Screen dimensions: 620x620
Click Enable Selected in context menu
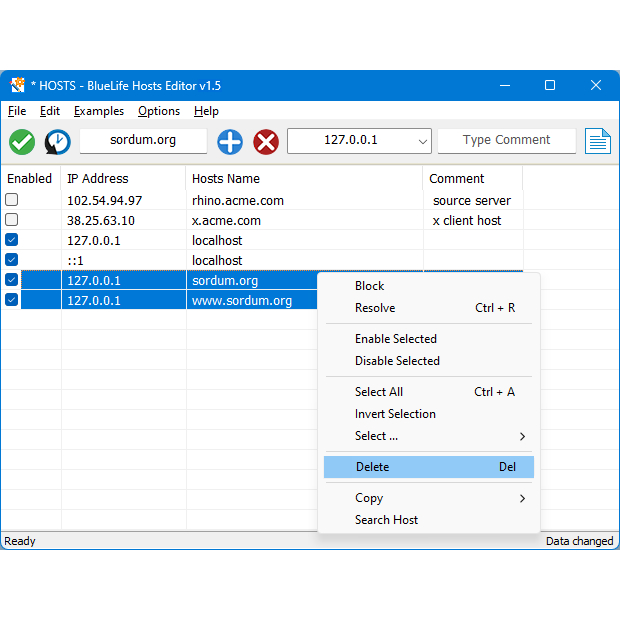pyautogui.click(x=429, y=339)
